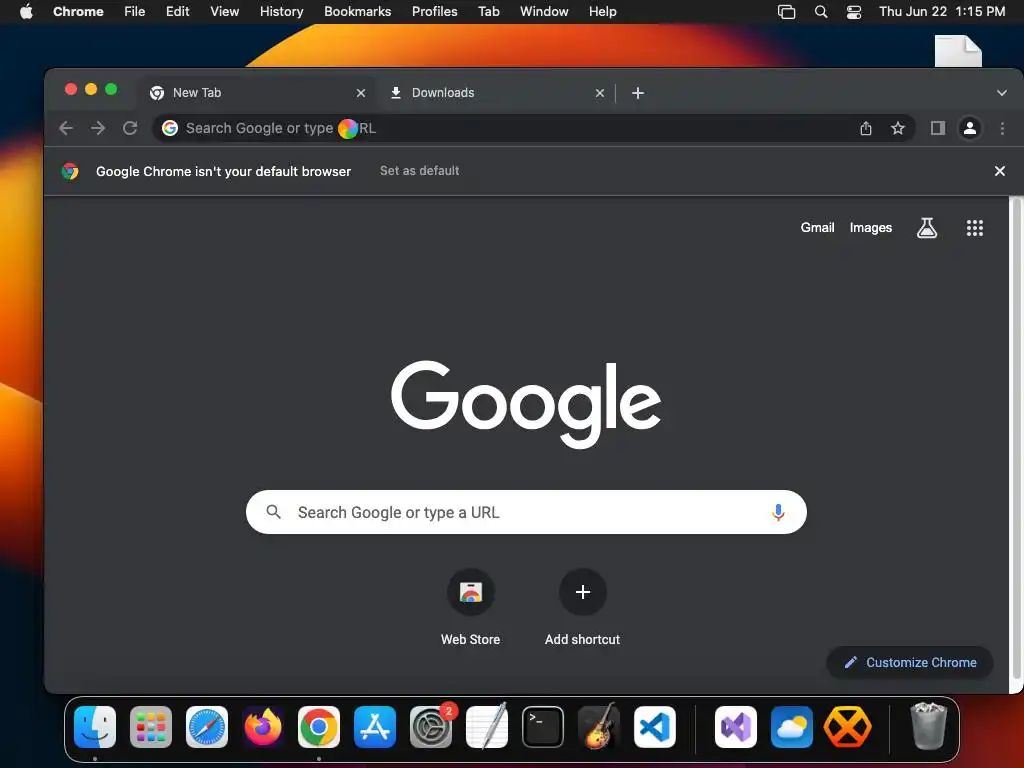
Task: Open App Store from the Dock
Action: point(375,727)
